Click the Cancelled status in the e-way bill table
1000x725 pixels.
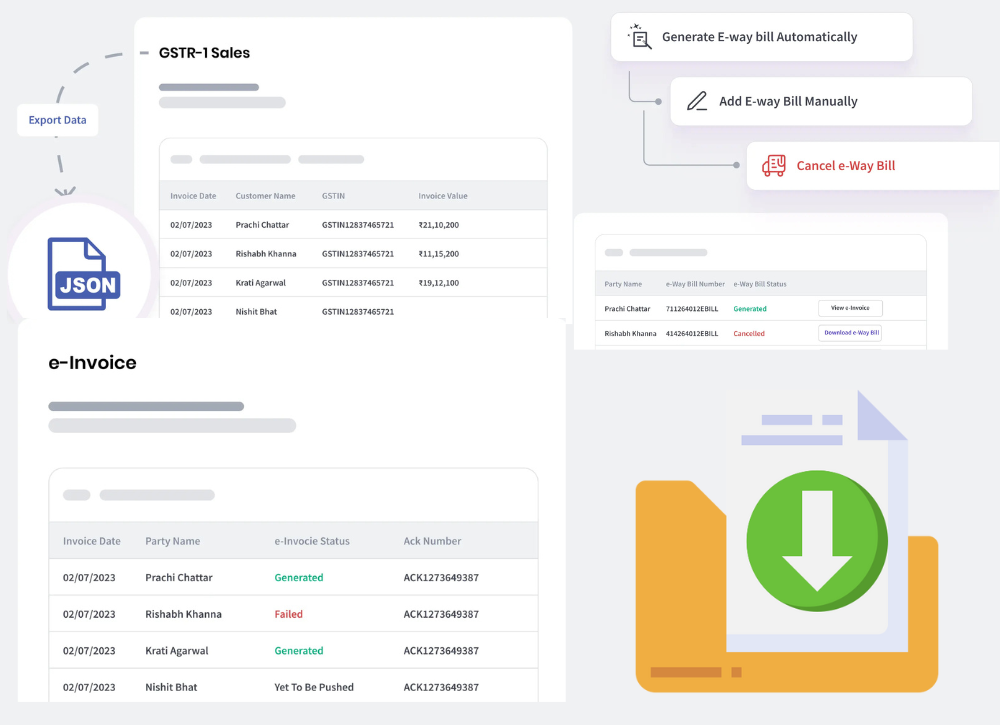pos(749,334)
